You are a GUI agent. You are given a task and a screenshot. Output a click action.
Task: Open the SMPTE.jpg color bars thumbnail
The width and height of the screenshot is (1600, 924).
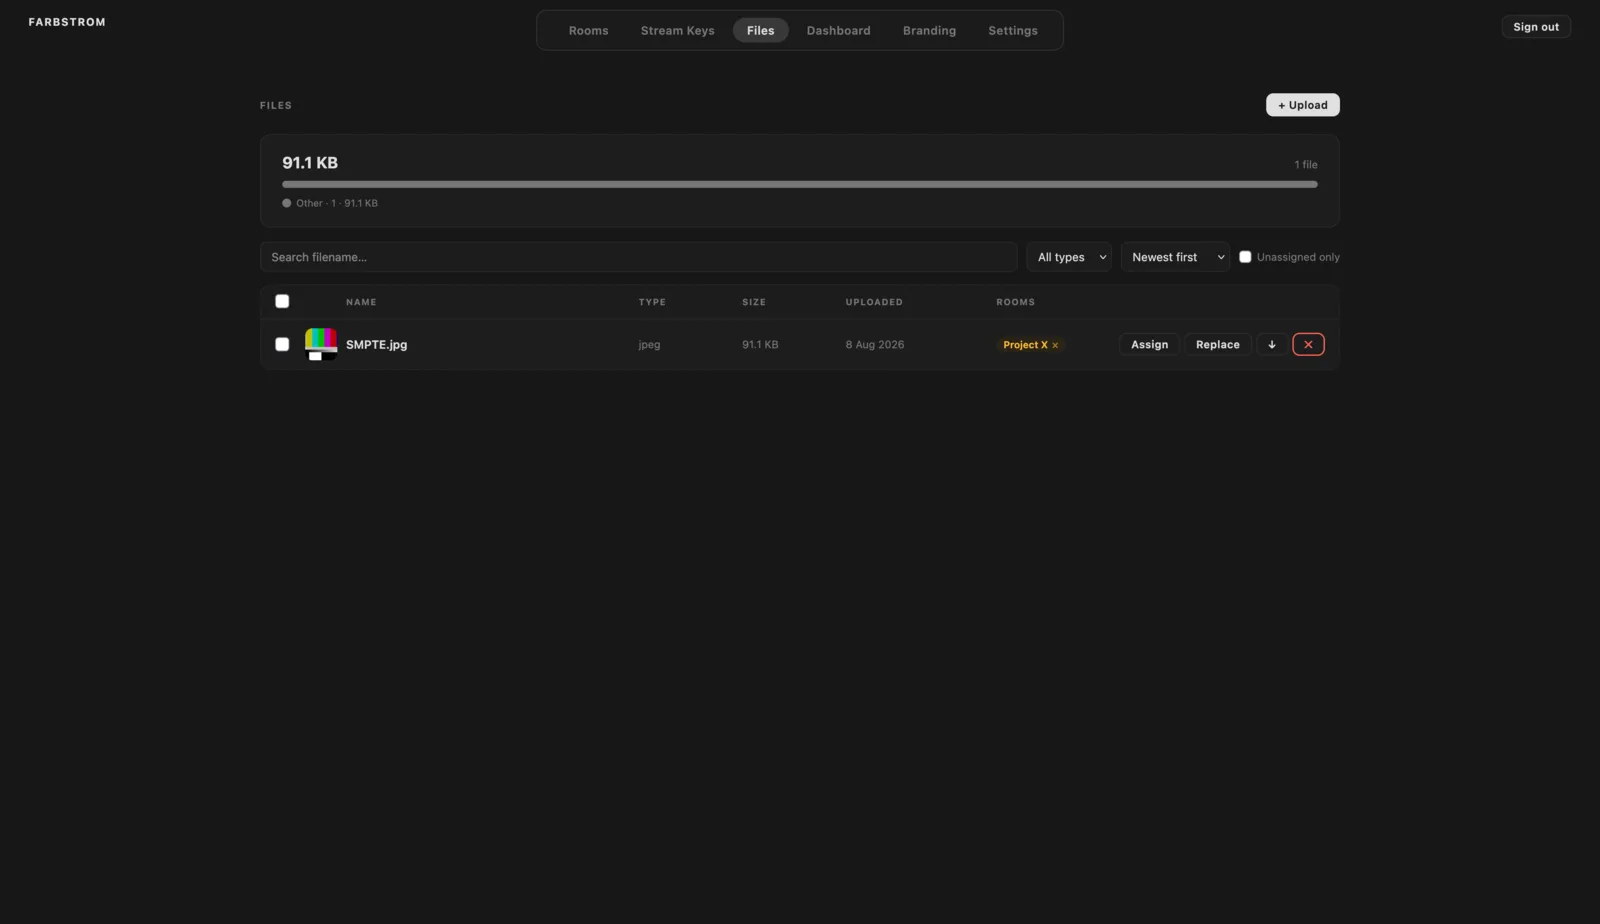[x=321, y=344]
